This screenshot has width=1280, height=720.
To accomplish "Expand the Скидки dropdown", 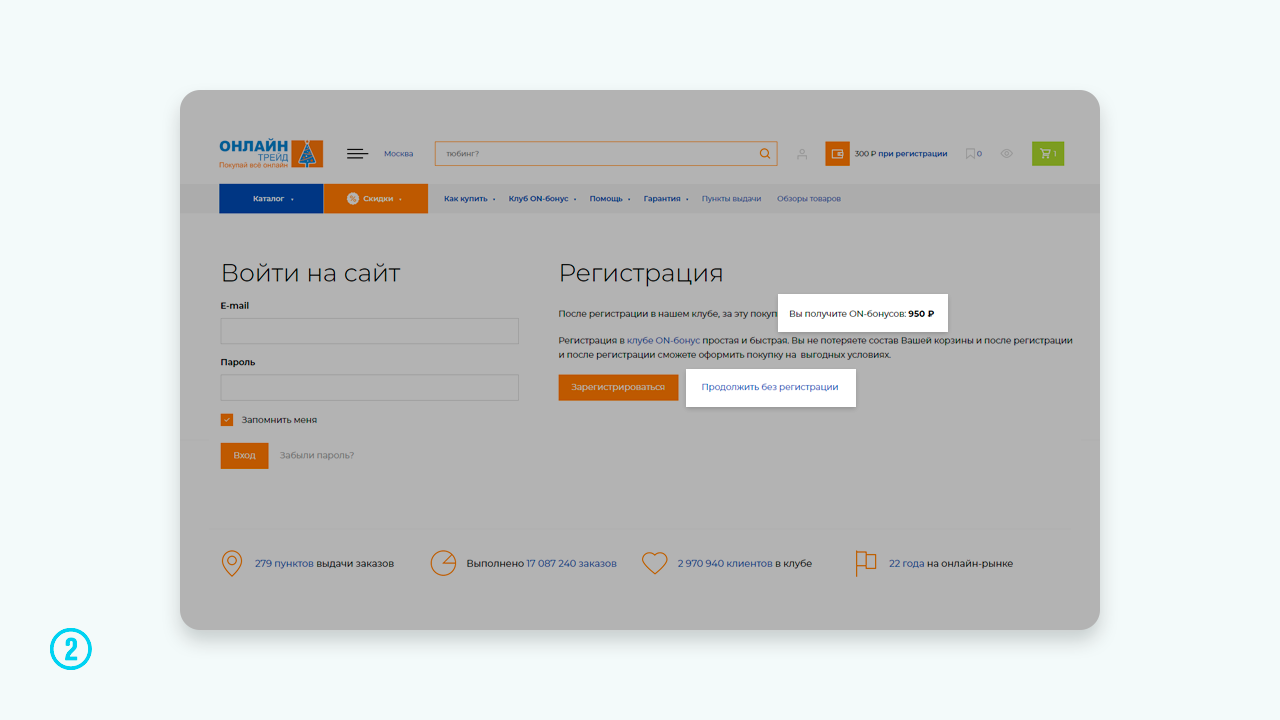I will [375, 198].
